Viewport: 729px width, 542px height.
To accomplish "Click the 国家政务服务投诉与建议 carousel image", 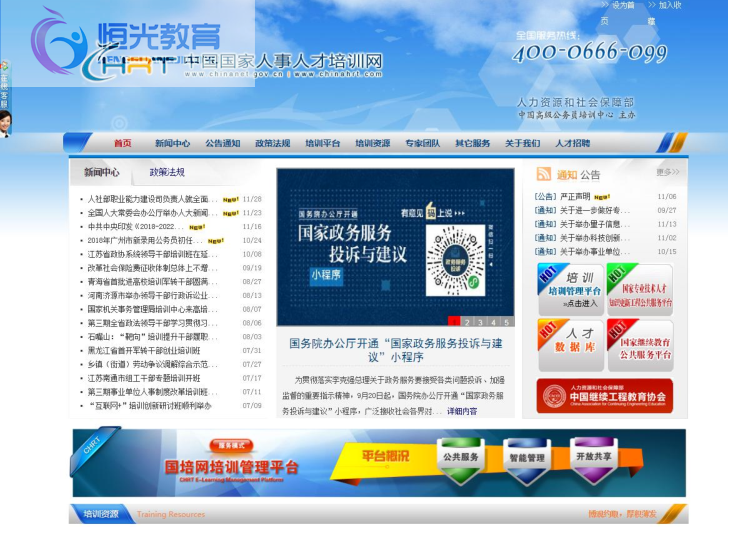I will (x=395, y=247).
